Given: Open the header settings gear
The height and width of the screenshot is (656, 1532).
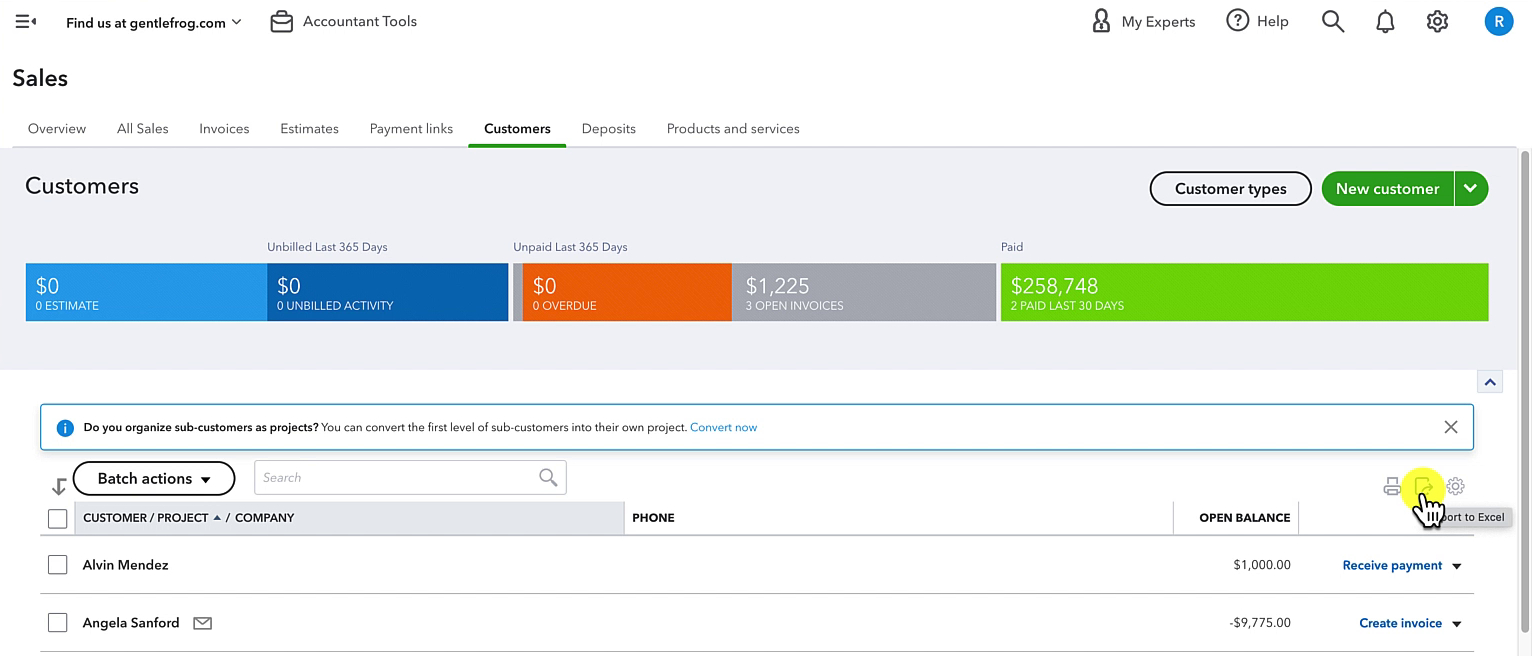Looking at the screenshot, I should [x=1437, y=21].
